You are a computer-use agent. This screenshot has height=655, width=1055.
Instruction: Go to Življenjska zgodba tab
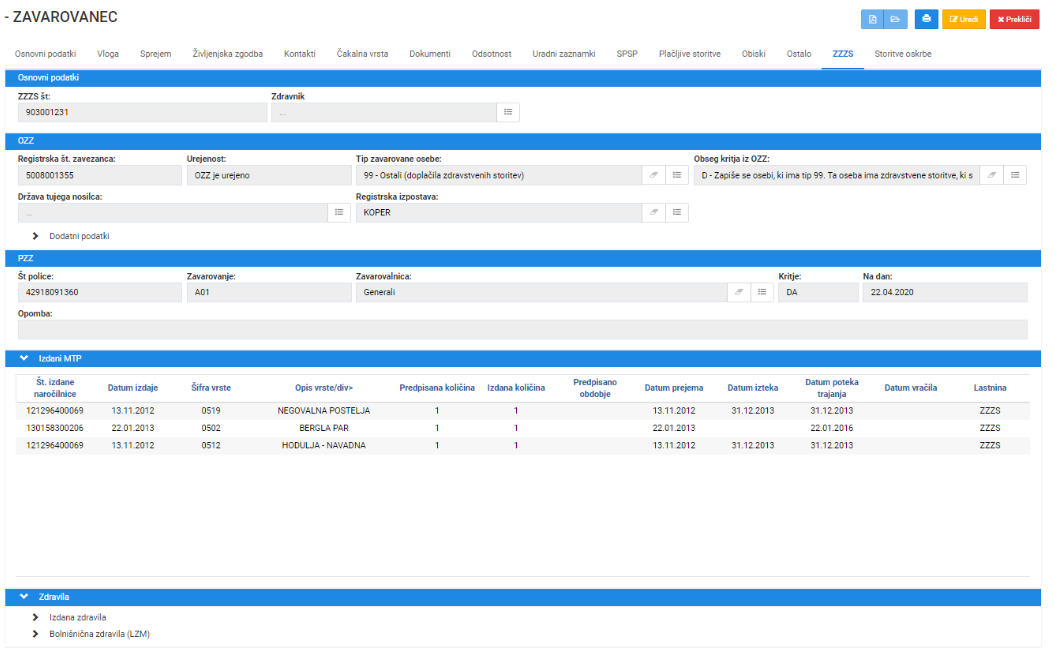(227, 54)
